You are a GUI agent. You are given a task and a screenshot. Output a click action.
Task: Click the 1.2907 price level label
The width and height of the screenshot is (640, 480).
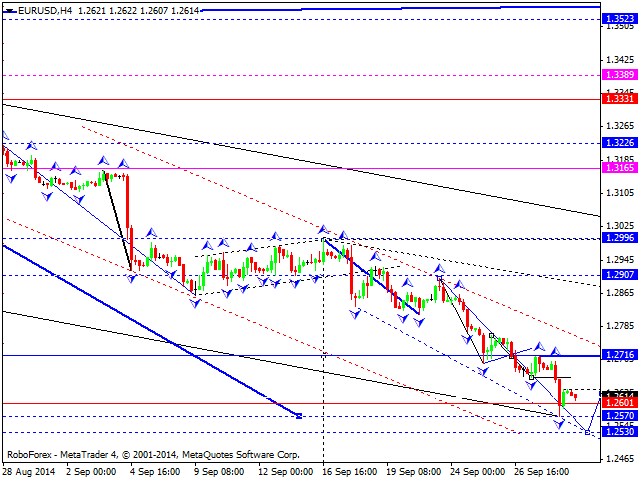616,275
